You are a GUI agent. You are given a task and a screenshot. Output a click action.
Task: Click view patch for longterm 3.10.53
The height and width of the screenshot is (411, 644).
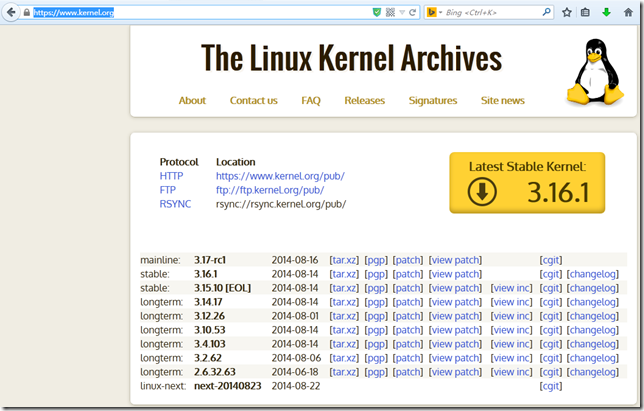[x=455, y=330]
